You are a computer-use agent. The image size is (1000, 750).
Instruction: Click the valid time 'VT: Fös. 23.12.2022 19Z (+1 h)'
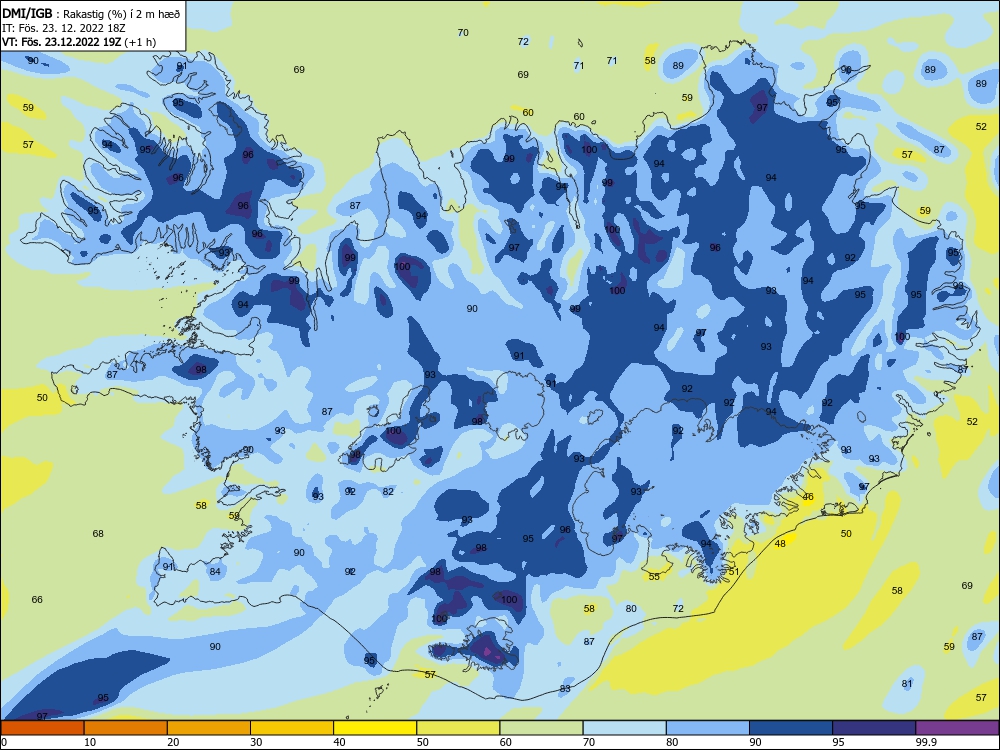79,42
